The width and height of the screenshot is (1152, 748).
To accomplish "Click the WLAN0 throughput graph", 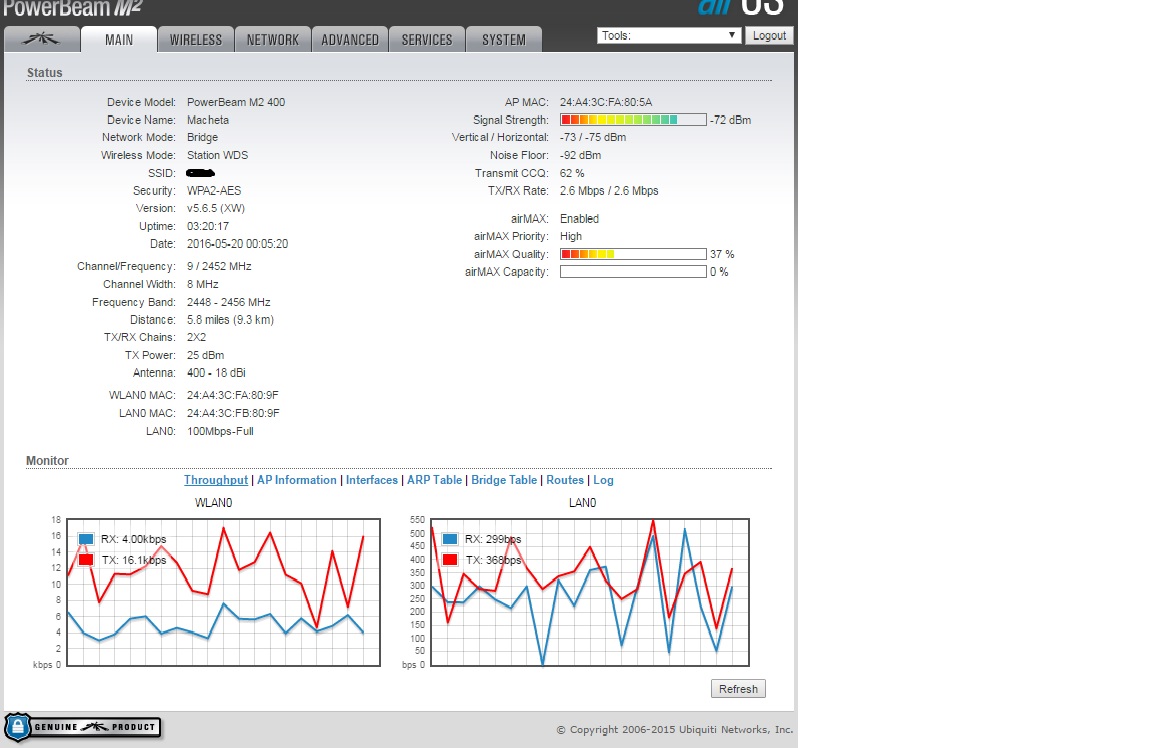I will click(223, 592).
